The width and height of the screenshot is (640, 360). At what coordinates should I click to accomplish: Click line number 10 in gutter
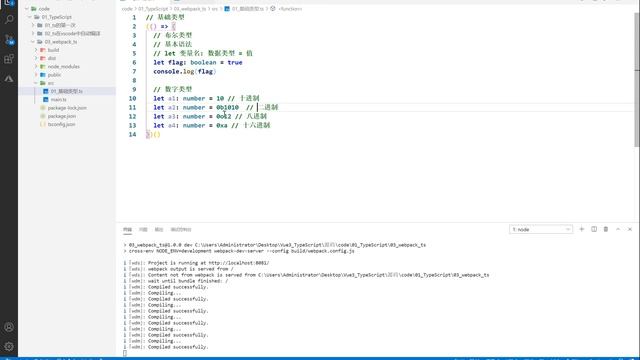[132, 98]
